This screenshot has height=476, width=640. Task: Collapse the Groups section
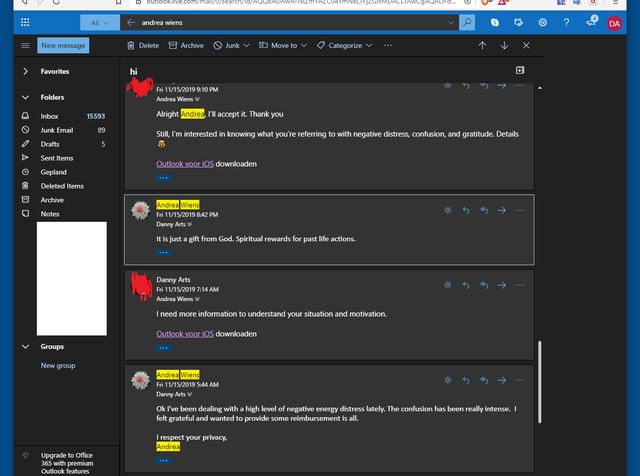[x=25, y=347]
